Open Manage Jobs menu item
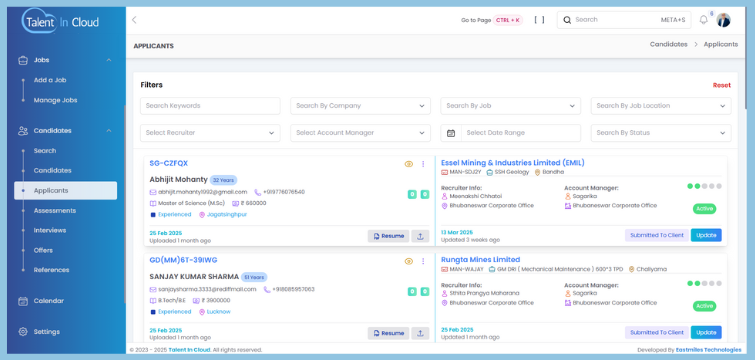This screenshot has height=360, width=755. 55,100
